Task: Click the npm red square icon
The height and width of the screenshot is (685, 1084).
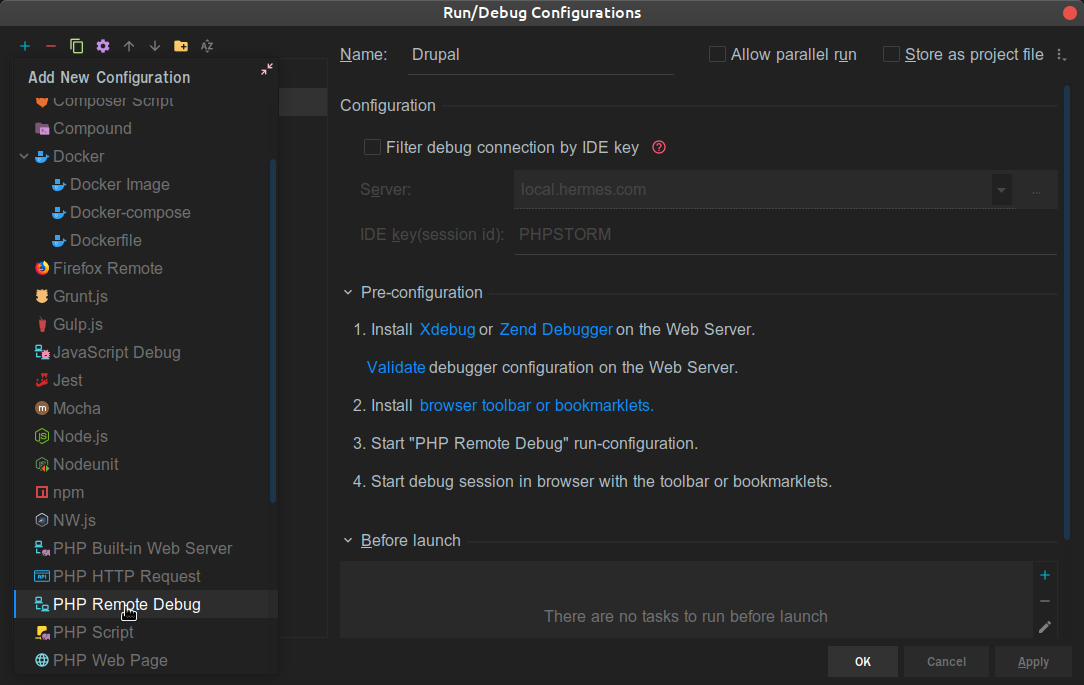Action: coord(42,492)
